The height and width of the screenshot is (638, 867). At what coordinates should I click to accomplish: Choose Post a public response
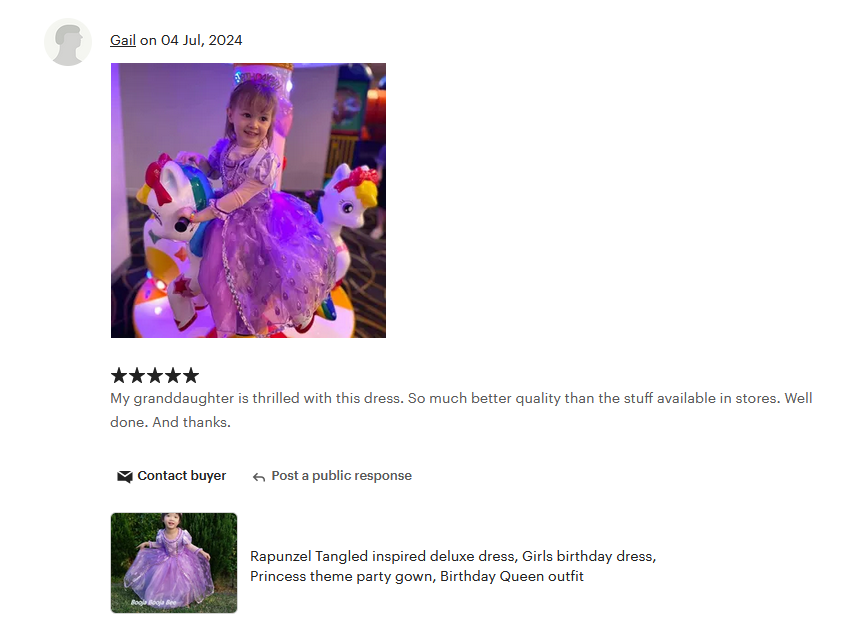341,475
